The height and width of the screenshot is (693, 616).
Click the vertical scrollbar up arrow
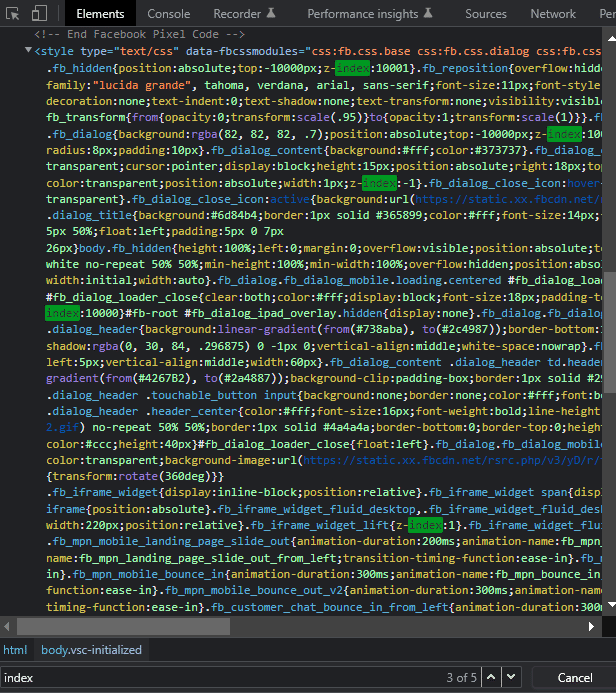coord(611,39)
